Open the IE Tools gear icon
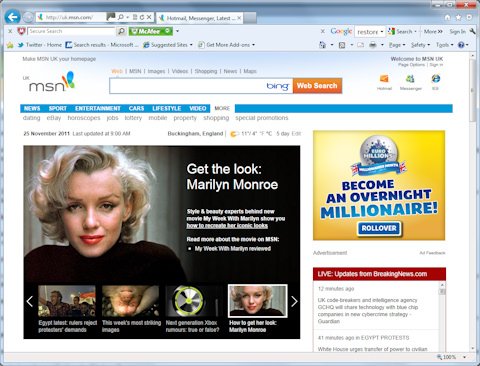 [470, 17]
